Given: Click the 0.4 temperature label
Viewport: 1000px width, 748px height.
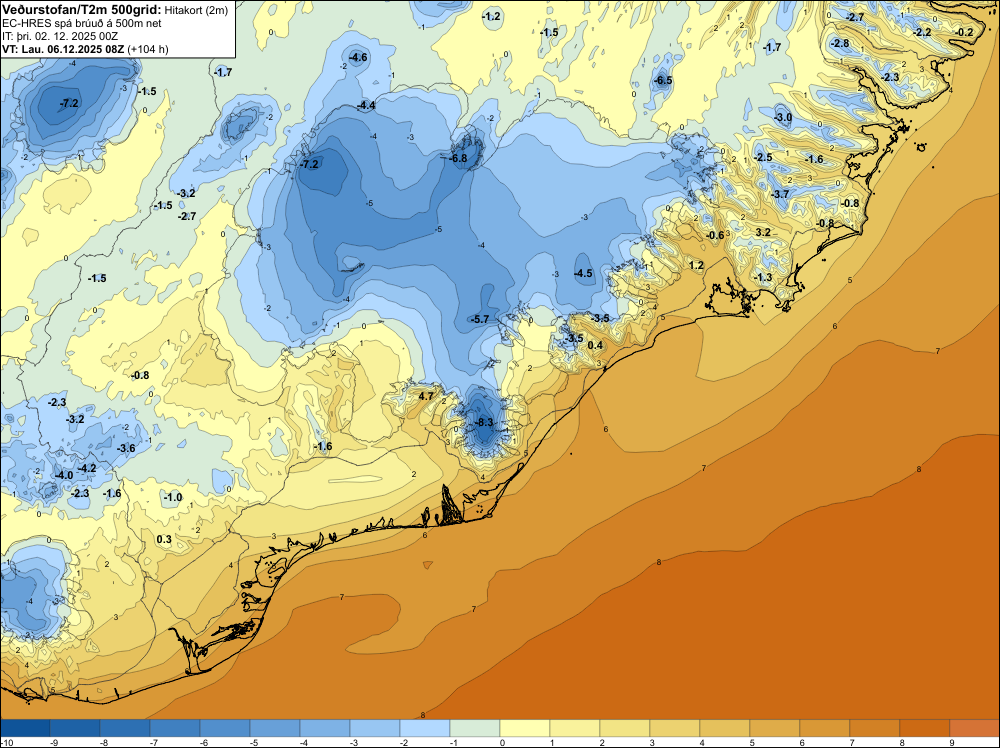Looking at the screenshot, I should point(595,345).
